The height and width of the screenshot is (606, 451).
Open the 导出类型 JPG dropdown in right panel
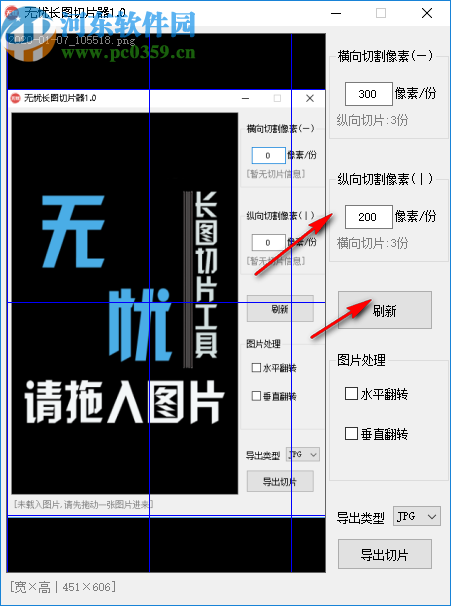coord(417,516)
